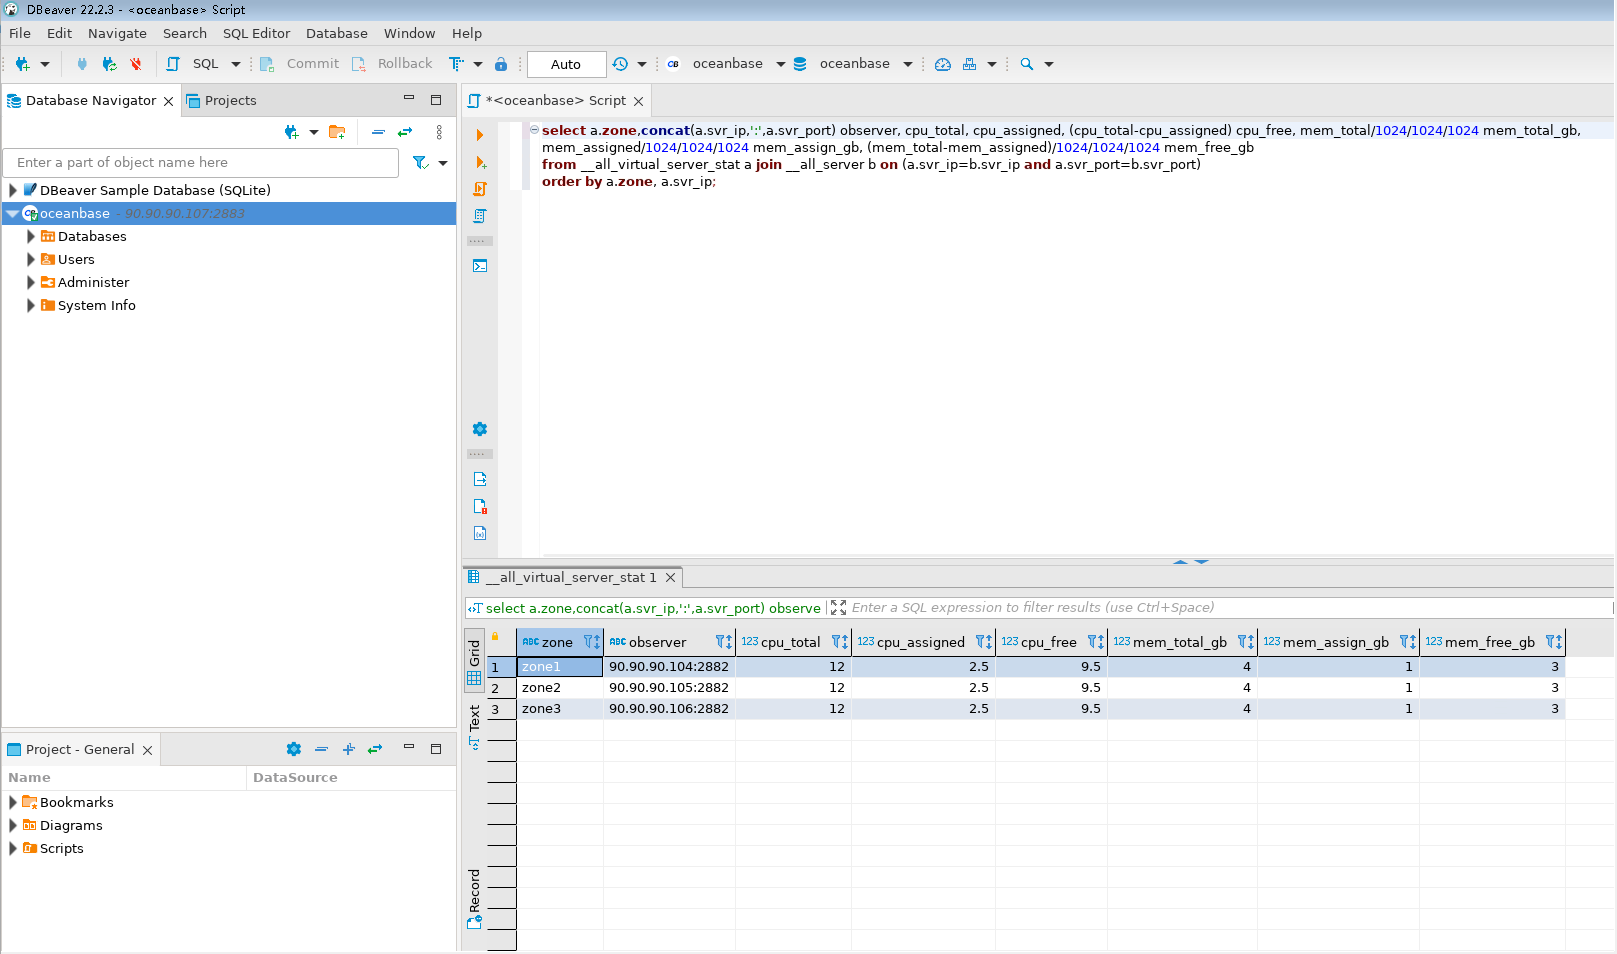Select the zone3 cell
The image size is (1617, 954).
coord(559,709)
